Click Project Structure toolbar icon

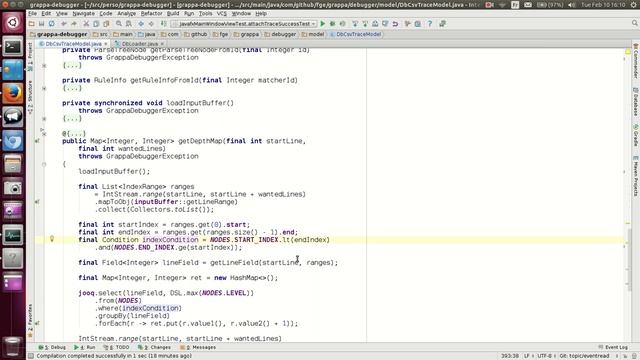[x=418, y=24]
